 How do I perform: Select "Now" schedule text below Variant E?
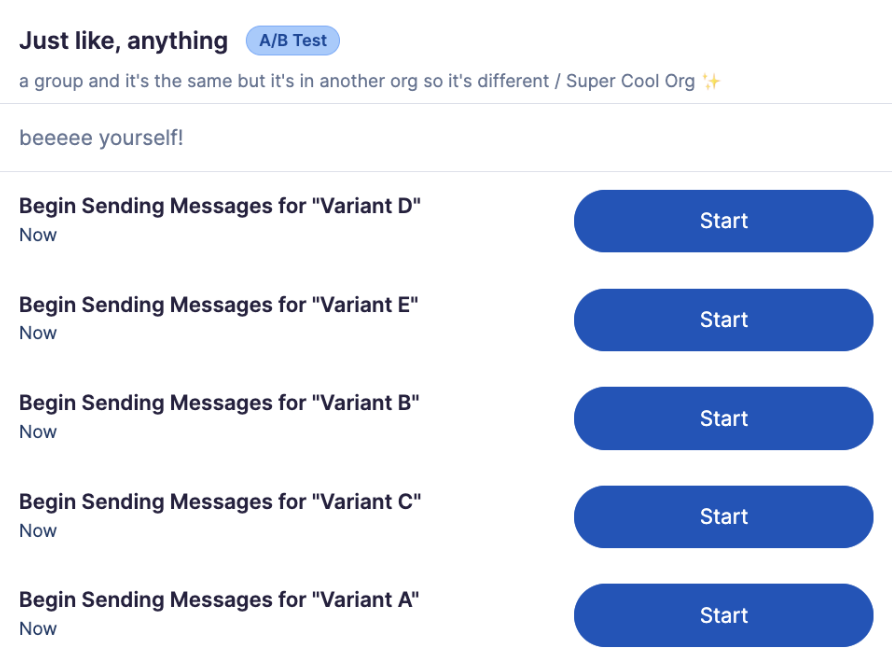[x=38, y=333]
